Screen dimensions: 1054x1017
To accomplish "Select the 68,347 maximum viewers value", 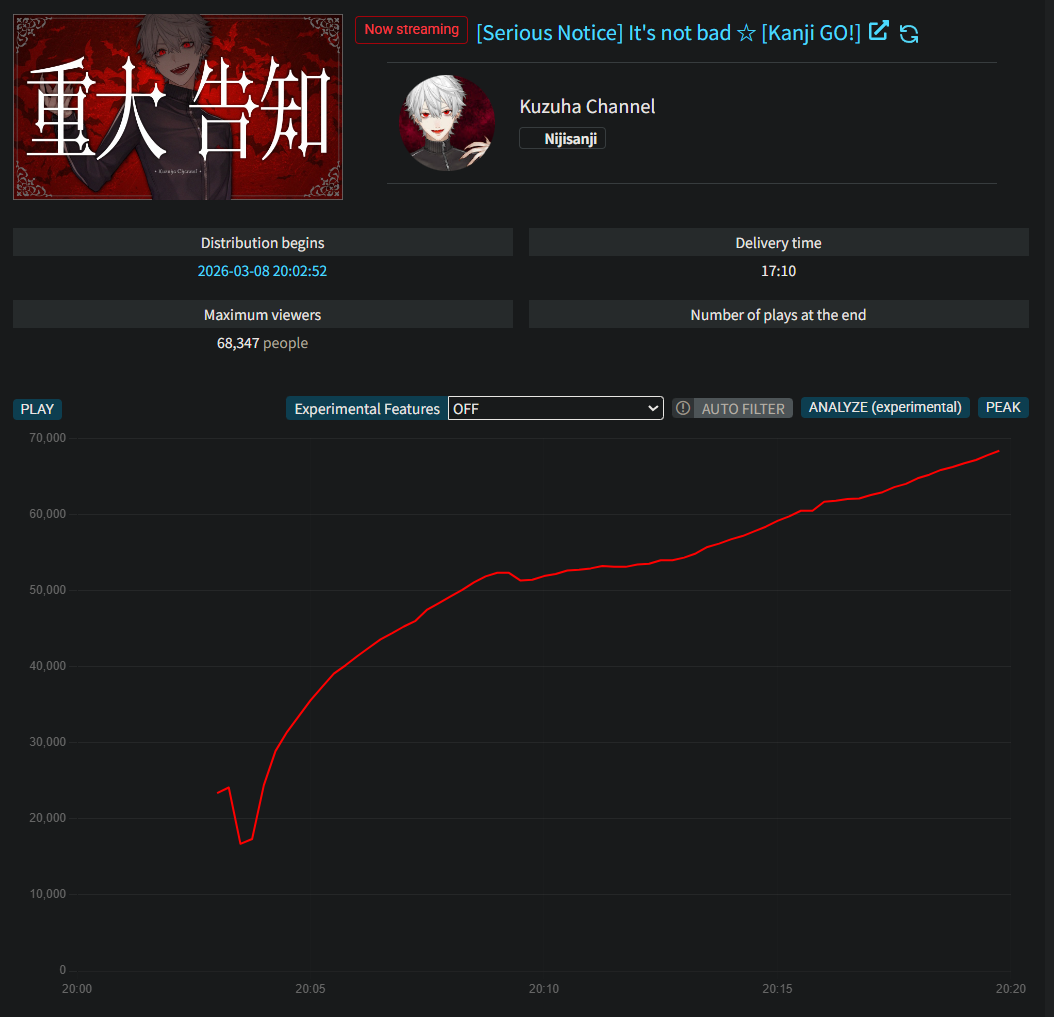I will click(x=238, y=343).
